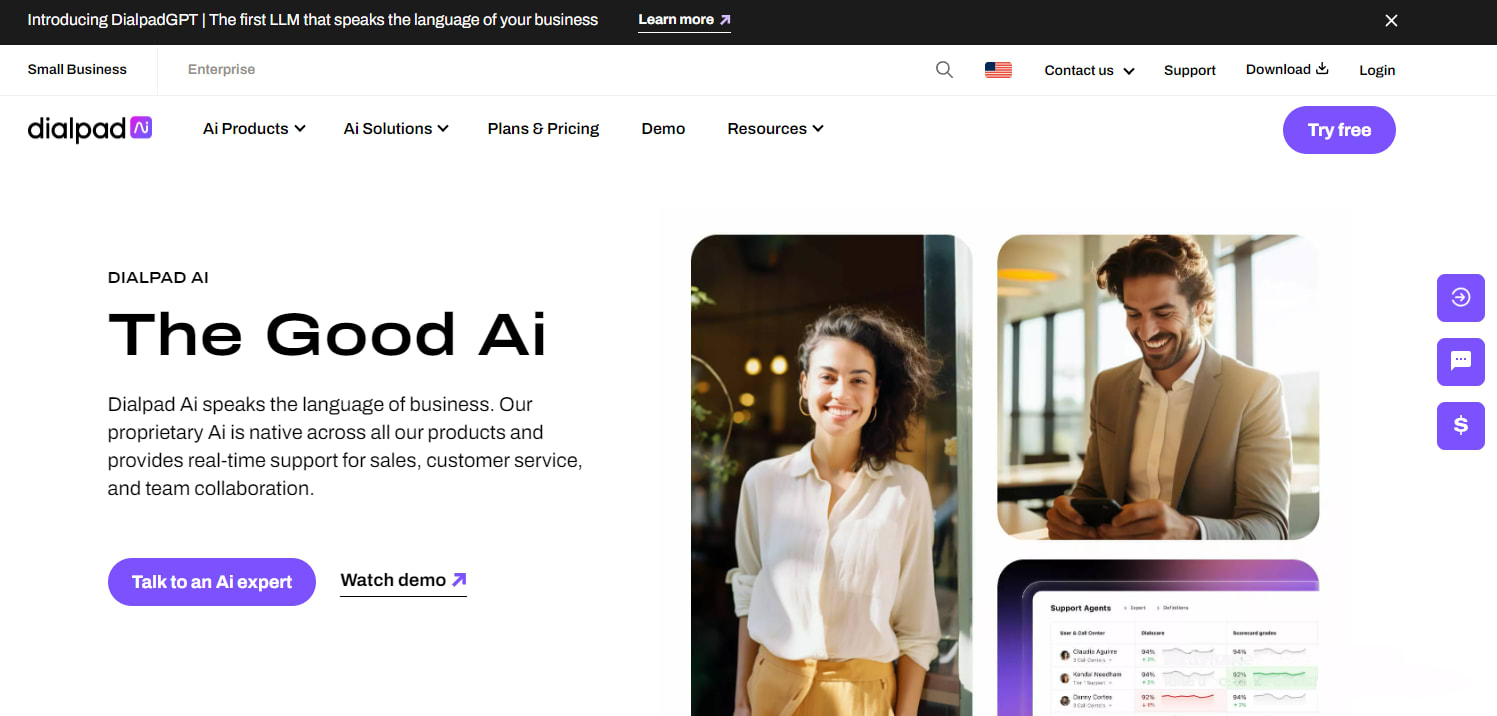1497x716 pixels.
Task: Expand the Ai Solutions dropdown menu
Action: pyautogui.click(x=396, y=129)
